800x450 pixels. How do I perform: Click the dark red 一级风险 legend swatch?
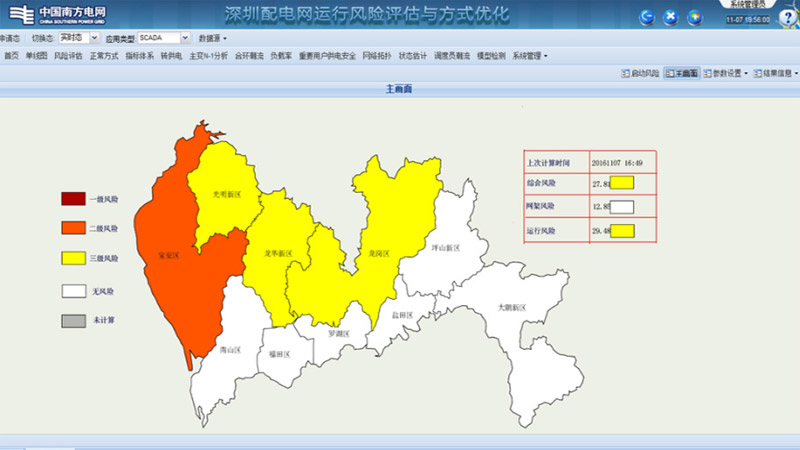(74, 198)
